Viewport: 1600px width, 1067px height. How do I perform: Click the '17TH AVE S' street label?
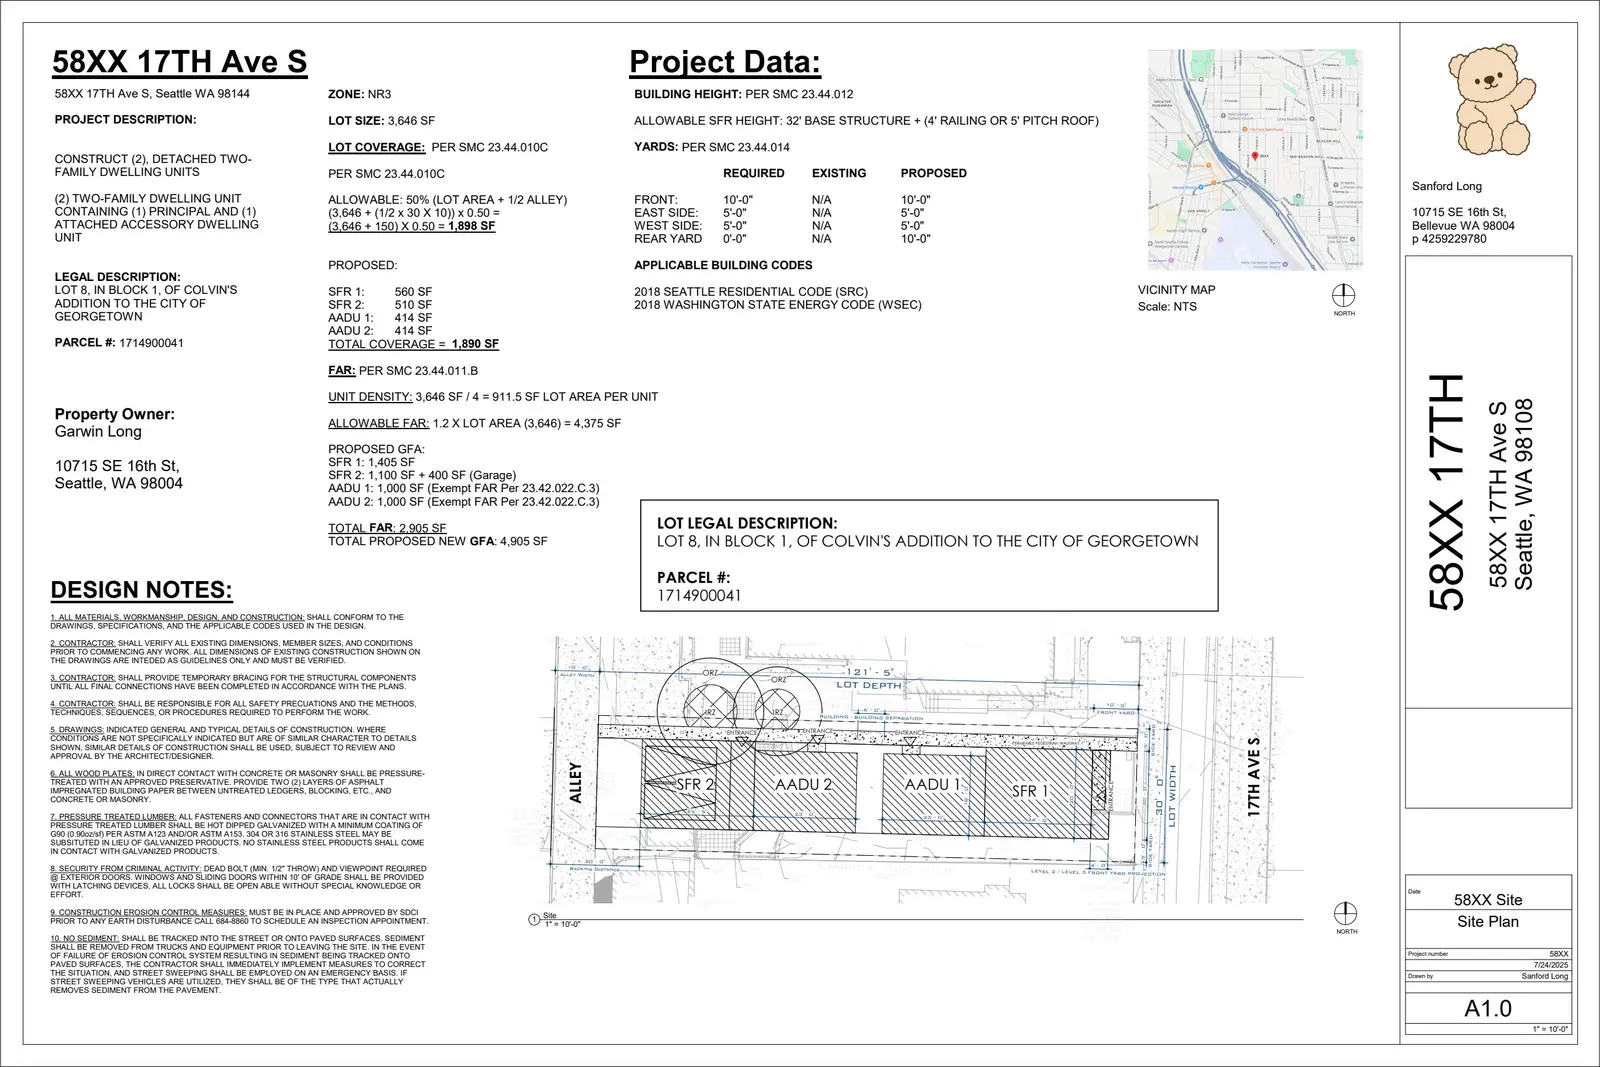click(1253, 778)
